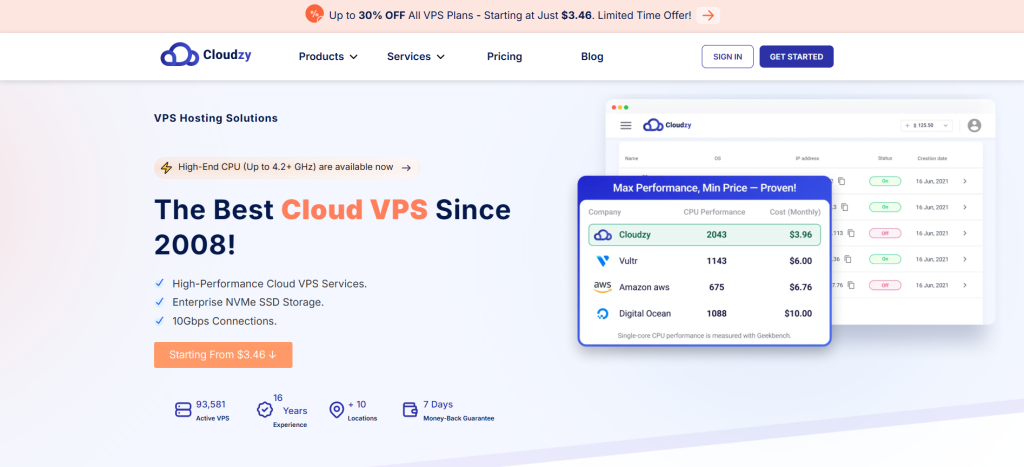
Task: Click the lightning bolt icon in the CPU notice
Action: (x=167, y=167)
